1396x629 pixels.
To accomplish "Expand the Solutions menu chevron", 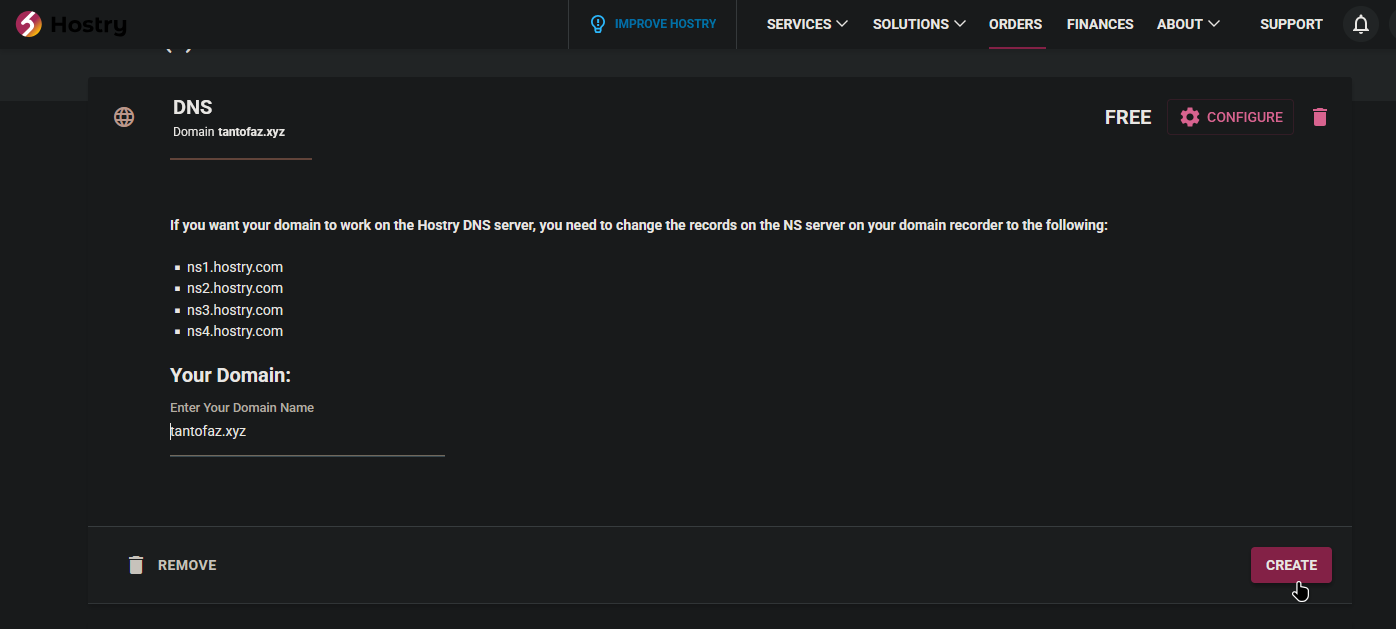I will pos(960,24).
